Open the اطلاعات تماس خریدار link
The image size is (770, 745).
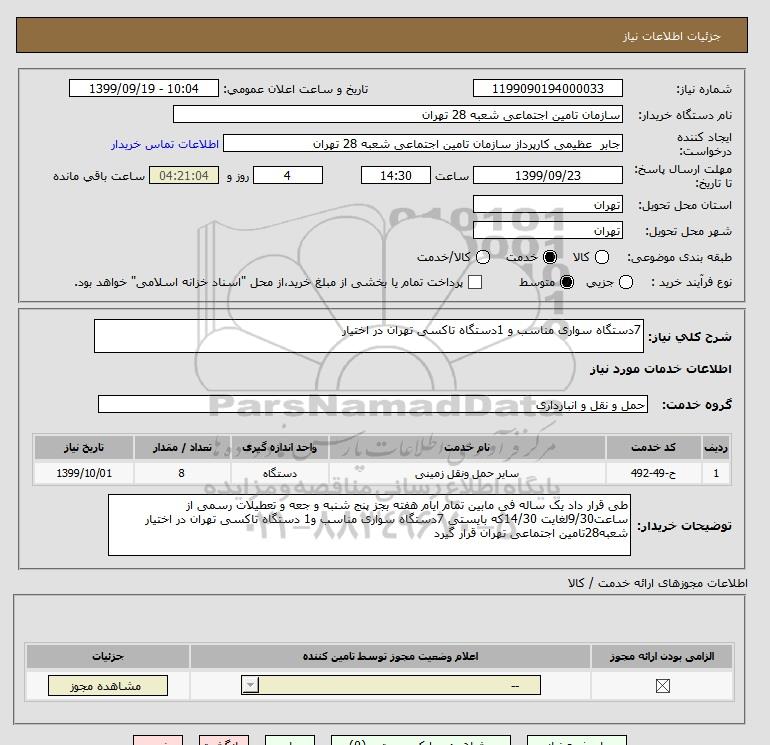pos(165,144)
